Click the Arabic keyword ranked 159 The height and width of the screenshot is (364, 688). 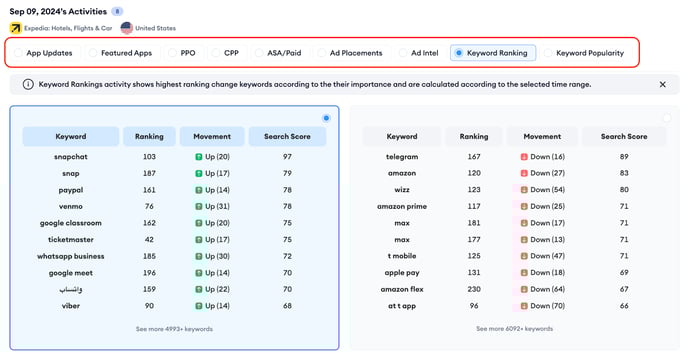tap(71, 289)
